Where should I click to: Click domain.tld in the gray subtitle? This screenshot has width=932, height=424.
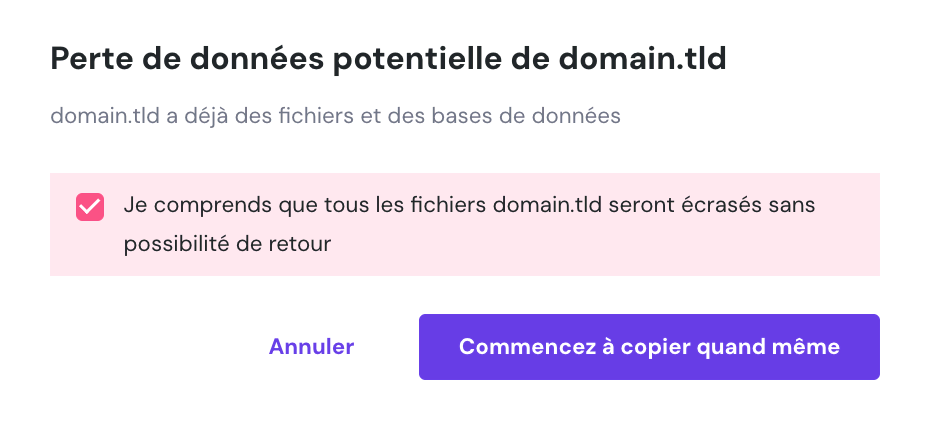pyautogui.click(x=105, y=116)
